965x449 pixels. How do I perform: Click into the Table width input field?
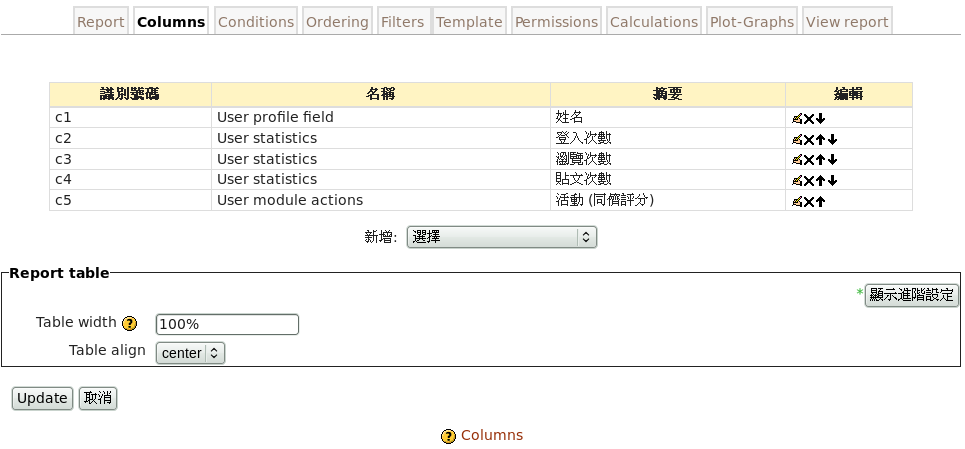[227, 324]
